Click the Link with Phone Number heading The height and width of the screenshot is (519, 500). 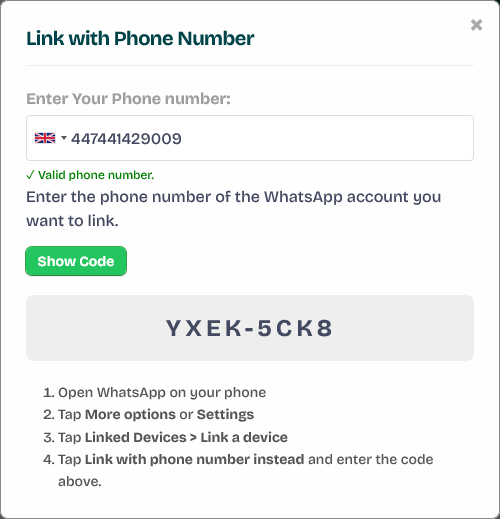(140, 38)
